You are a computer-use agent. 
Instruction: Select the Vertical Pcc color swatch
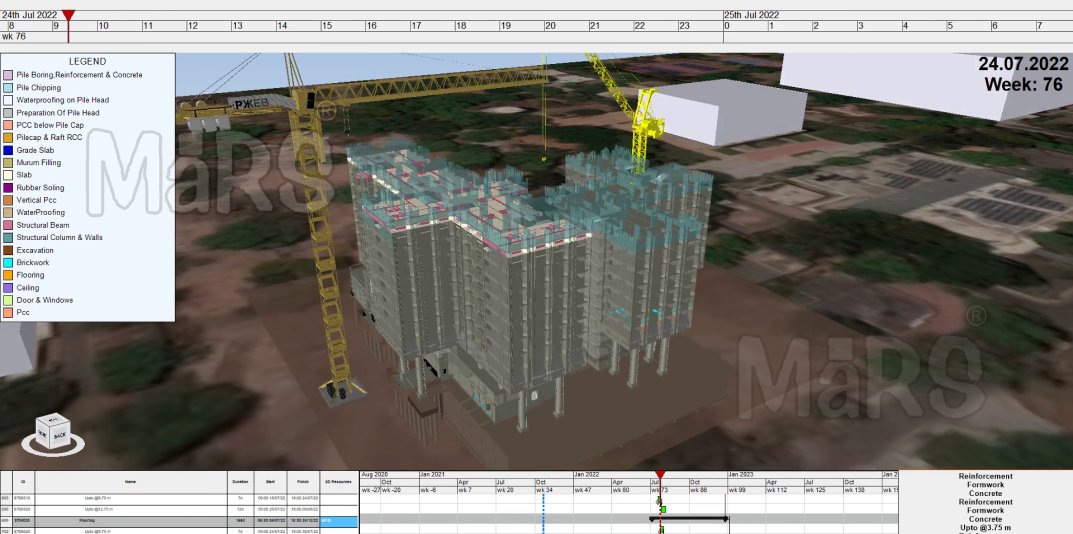[x=8, y=200]
